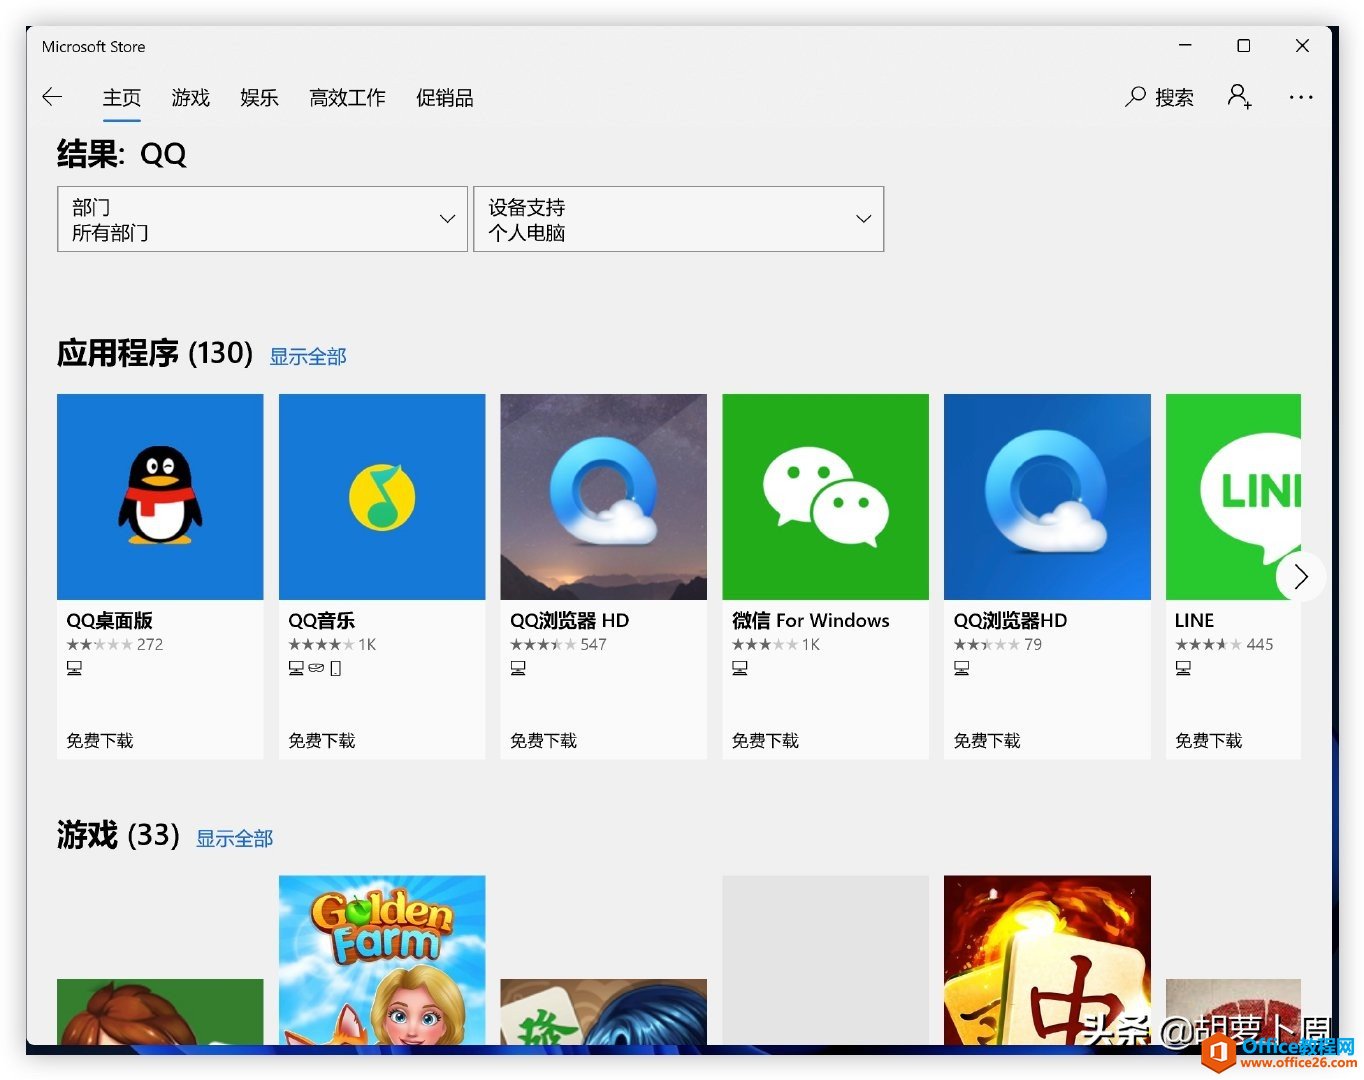1364x1080 pixels.
Task: Click 免费下载 under QQ桌面版
Action: (x=100, y=741)
